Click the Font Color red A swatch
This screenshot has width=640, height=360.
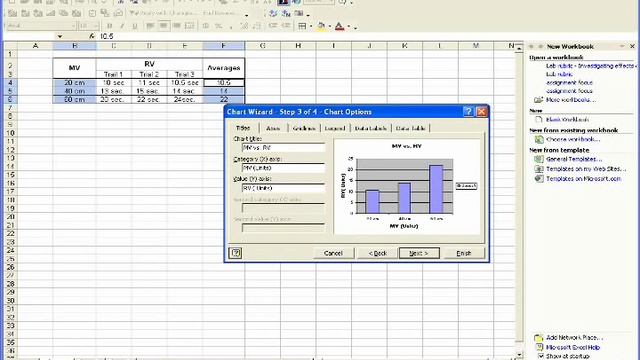pos(340,26)
